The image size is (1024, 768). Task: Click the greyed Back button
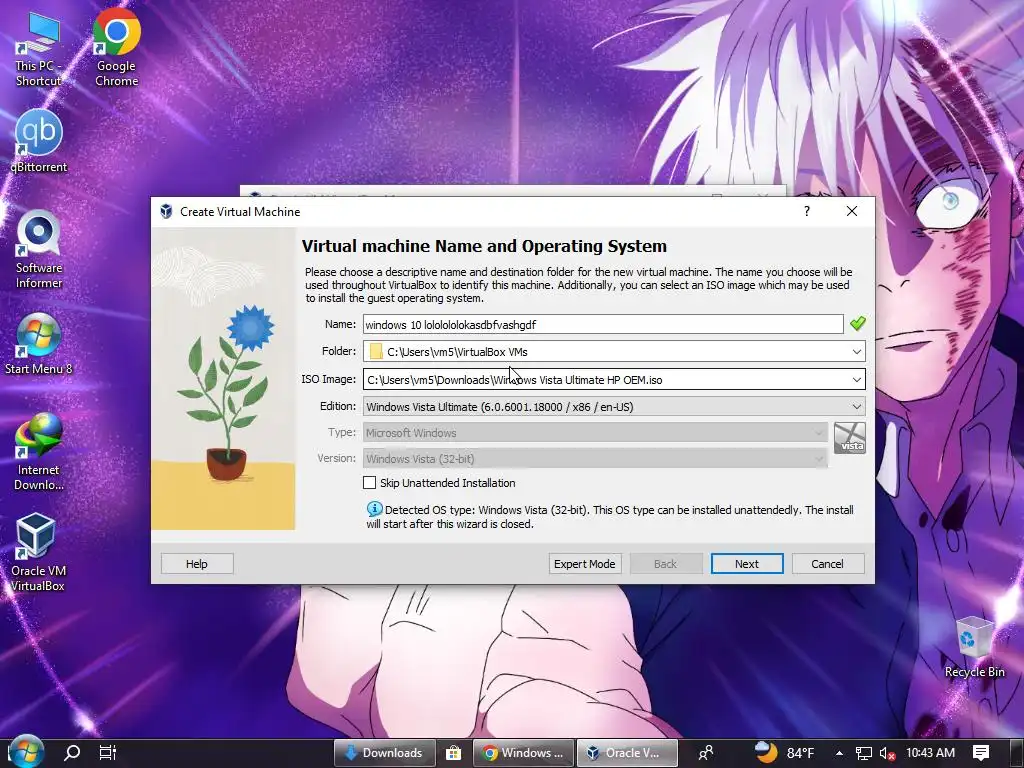point(665,564)
